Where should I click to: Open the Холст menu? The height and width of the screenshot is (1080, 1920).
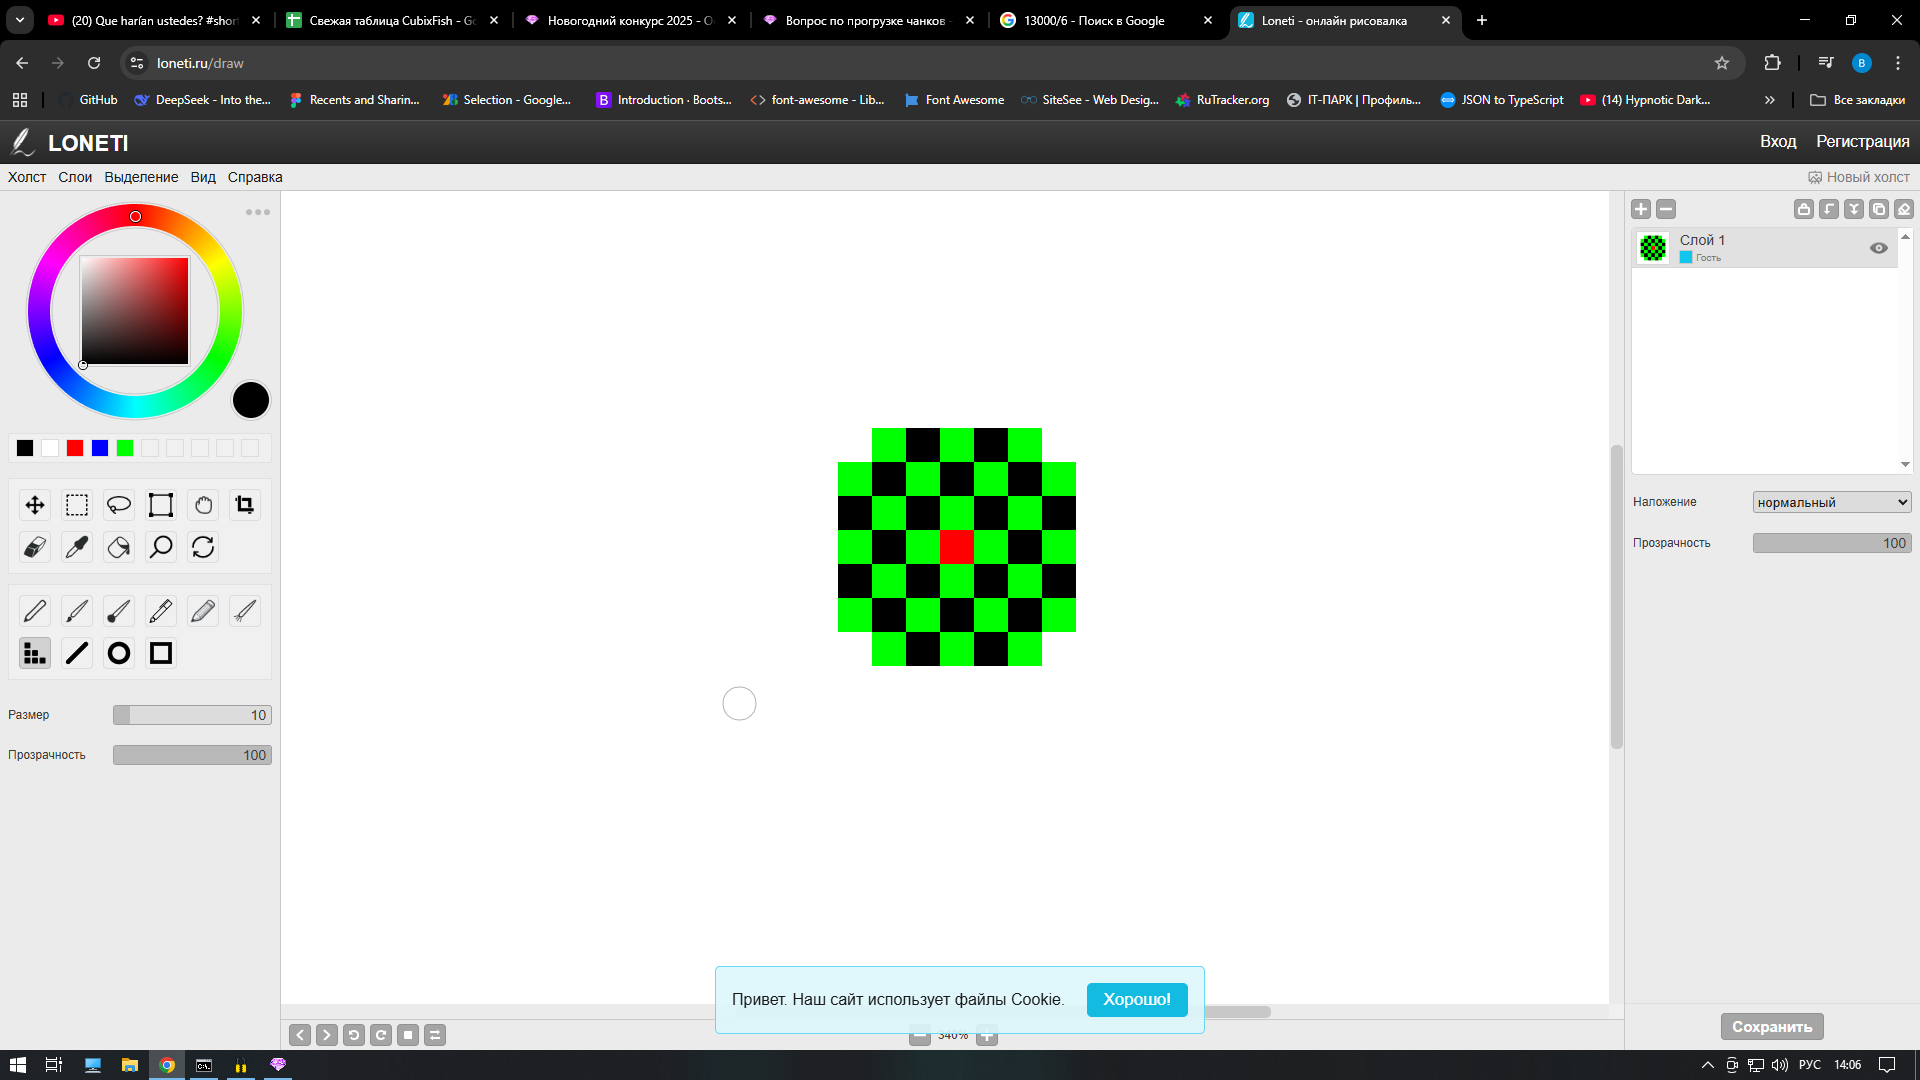coord(27,177)
